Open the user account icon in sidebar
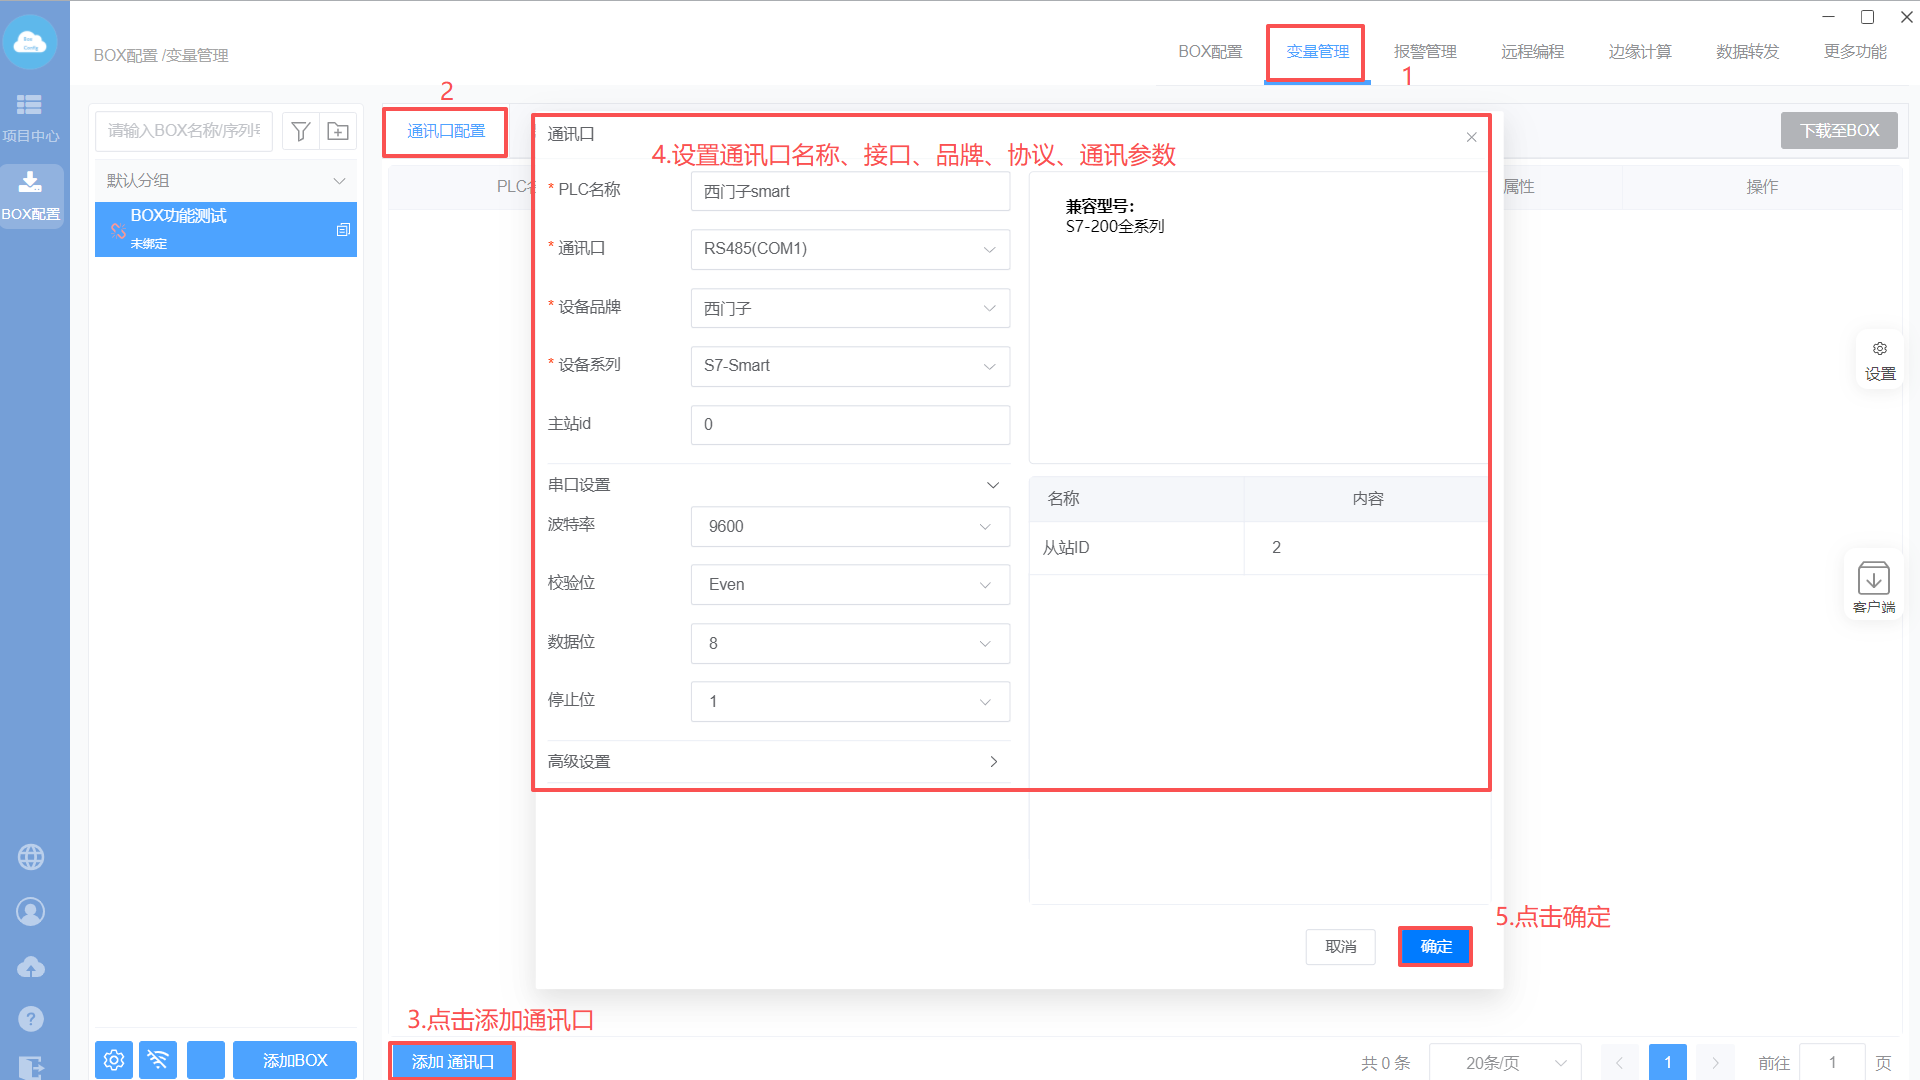 point(31,912)
